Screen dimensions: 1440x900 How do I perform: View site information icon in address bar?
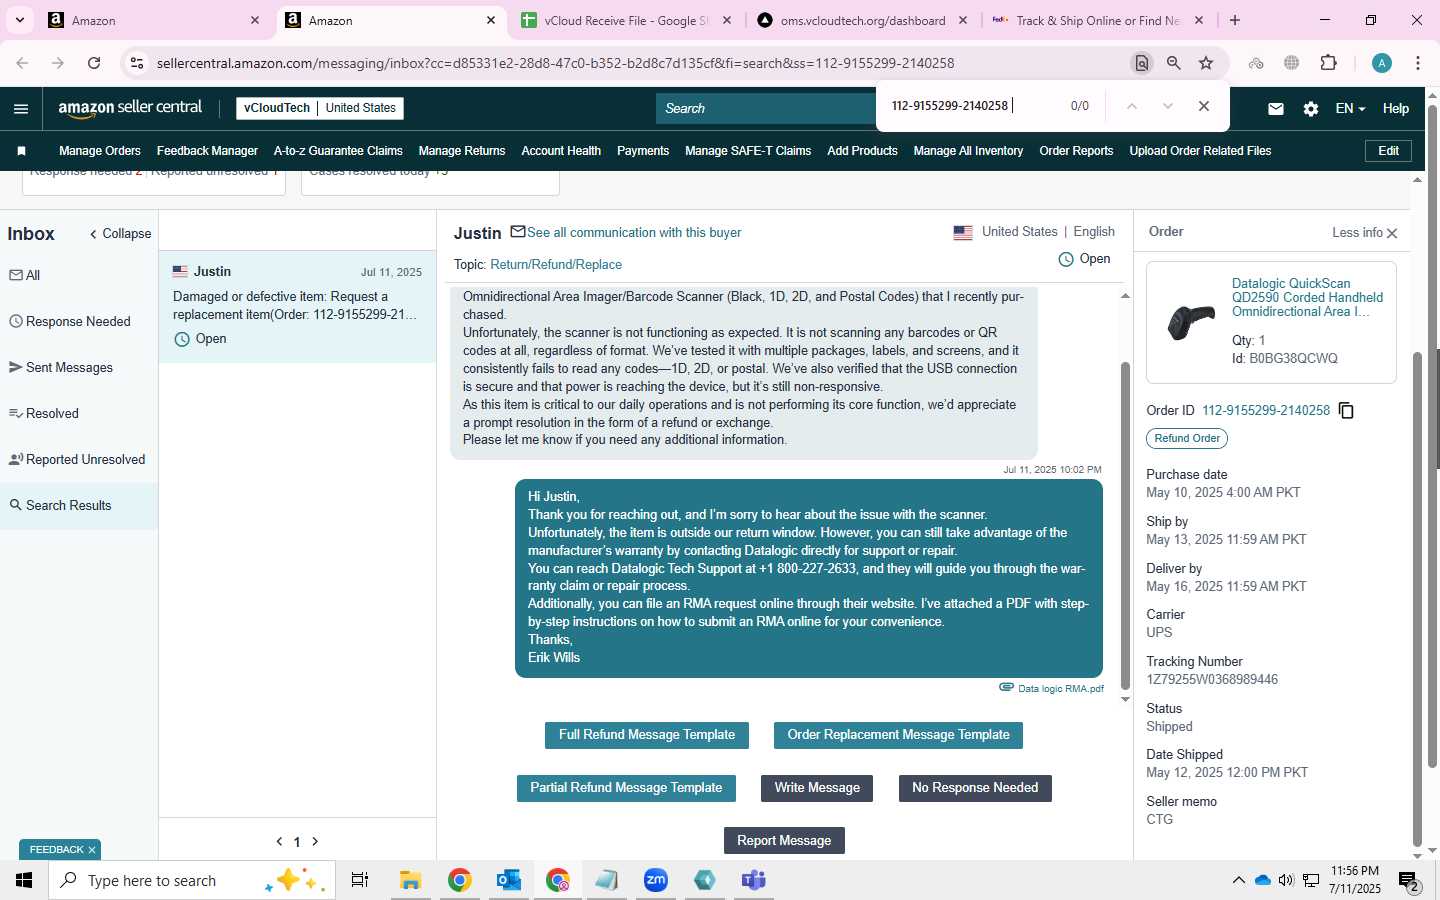137,63
